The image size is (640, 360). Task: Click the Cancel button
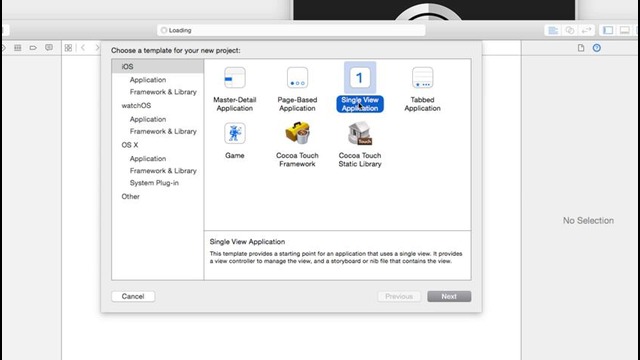click(x=133, y=296)
